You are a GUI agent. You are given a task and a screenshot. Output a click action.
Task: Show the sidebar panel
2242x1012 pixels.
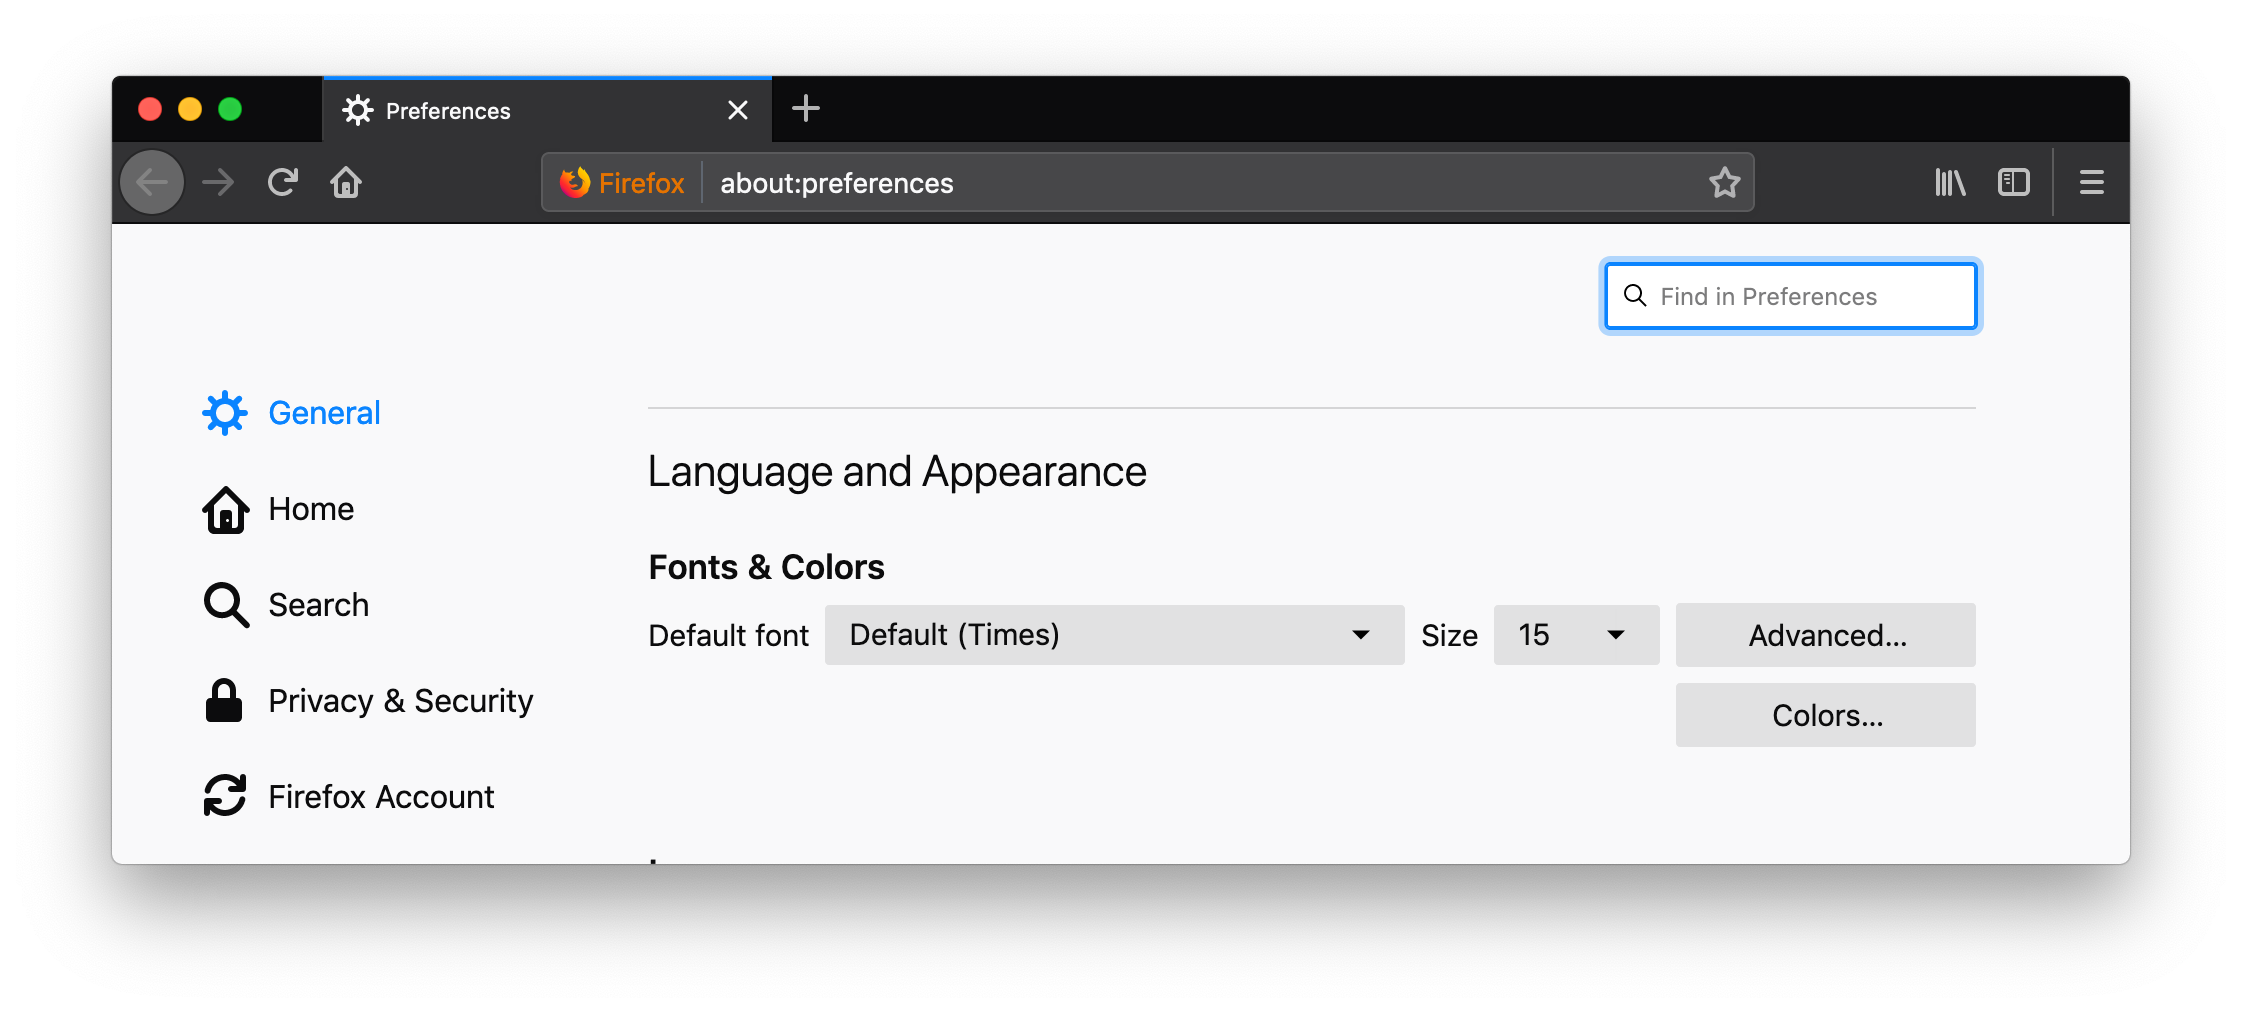click(x=2013, y=183)
